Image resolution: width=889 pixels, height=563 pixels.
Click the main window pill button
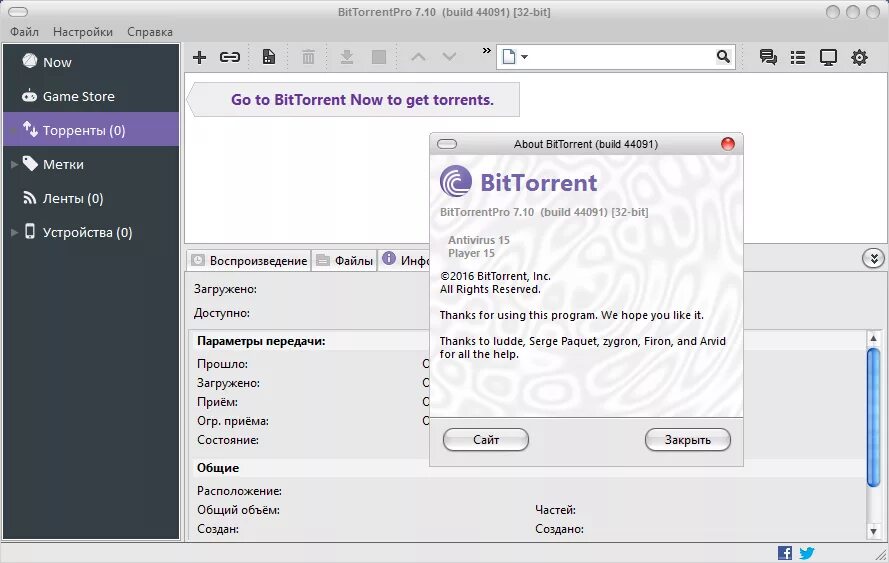19,12
